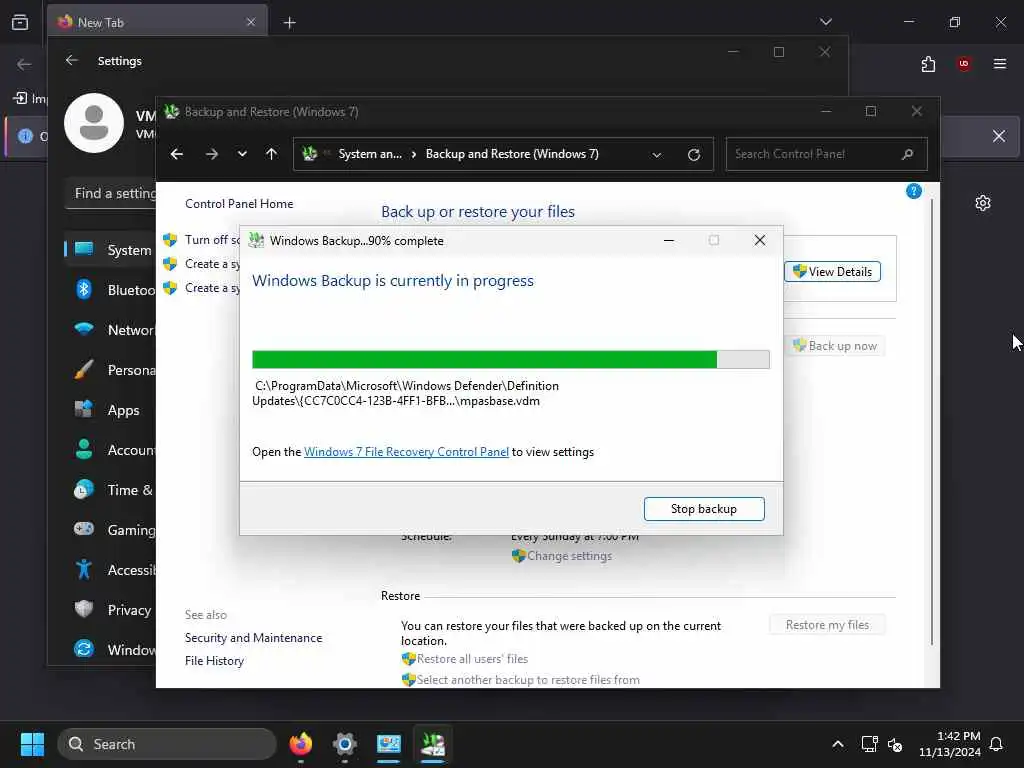Image resolution: width=1024 pixels, height=768 pixels.
Task: Open recent locations dropdown arrow
Action: tap(242, 154)
